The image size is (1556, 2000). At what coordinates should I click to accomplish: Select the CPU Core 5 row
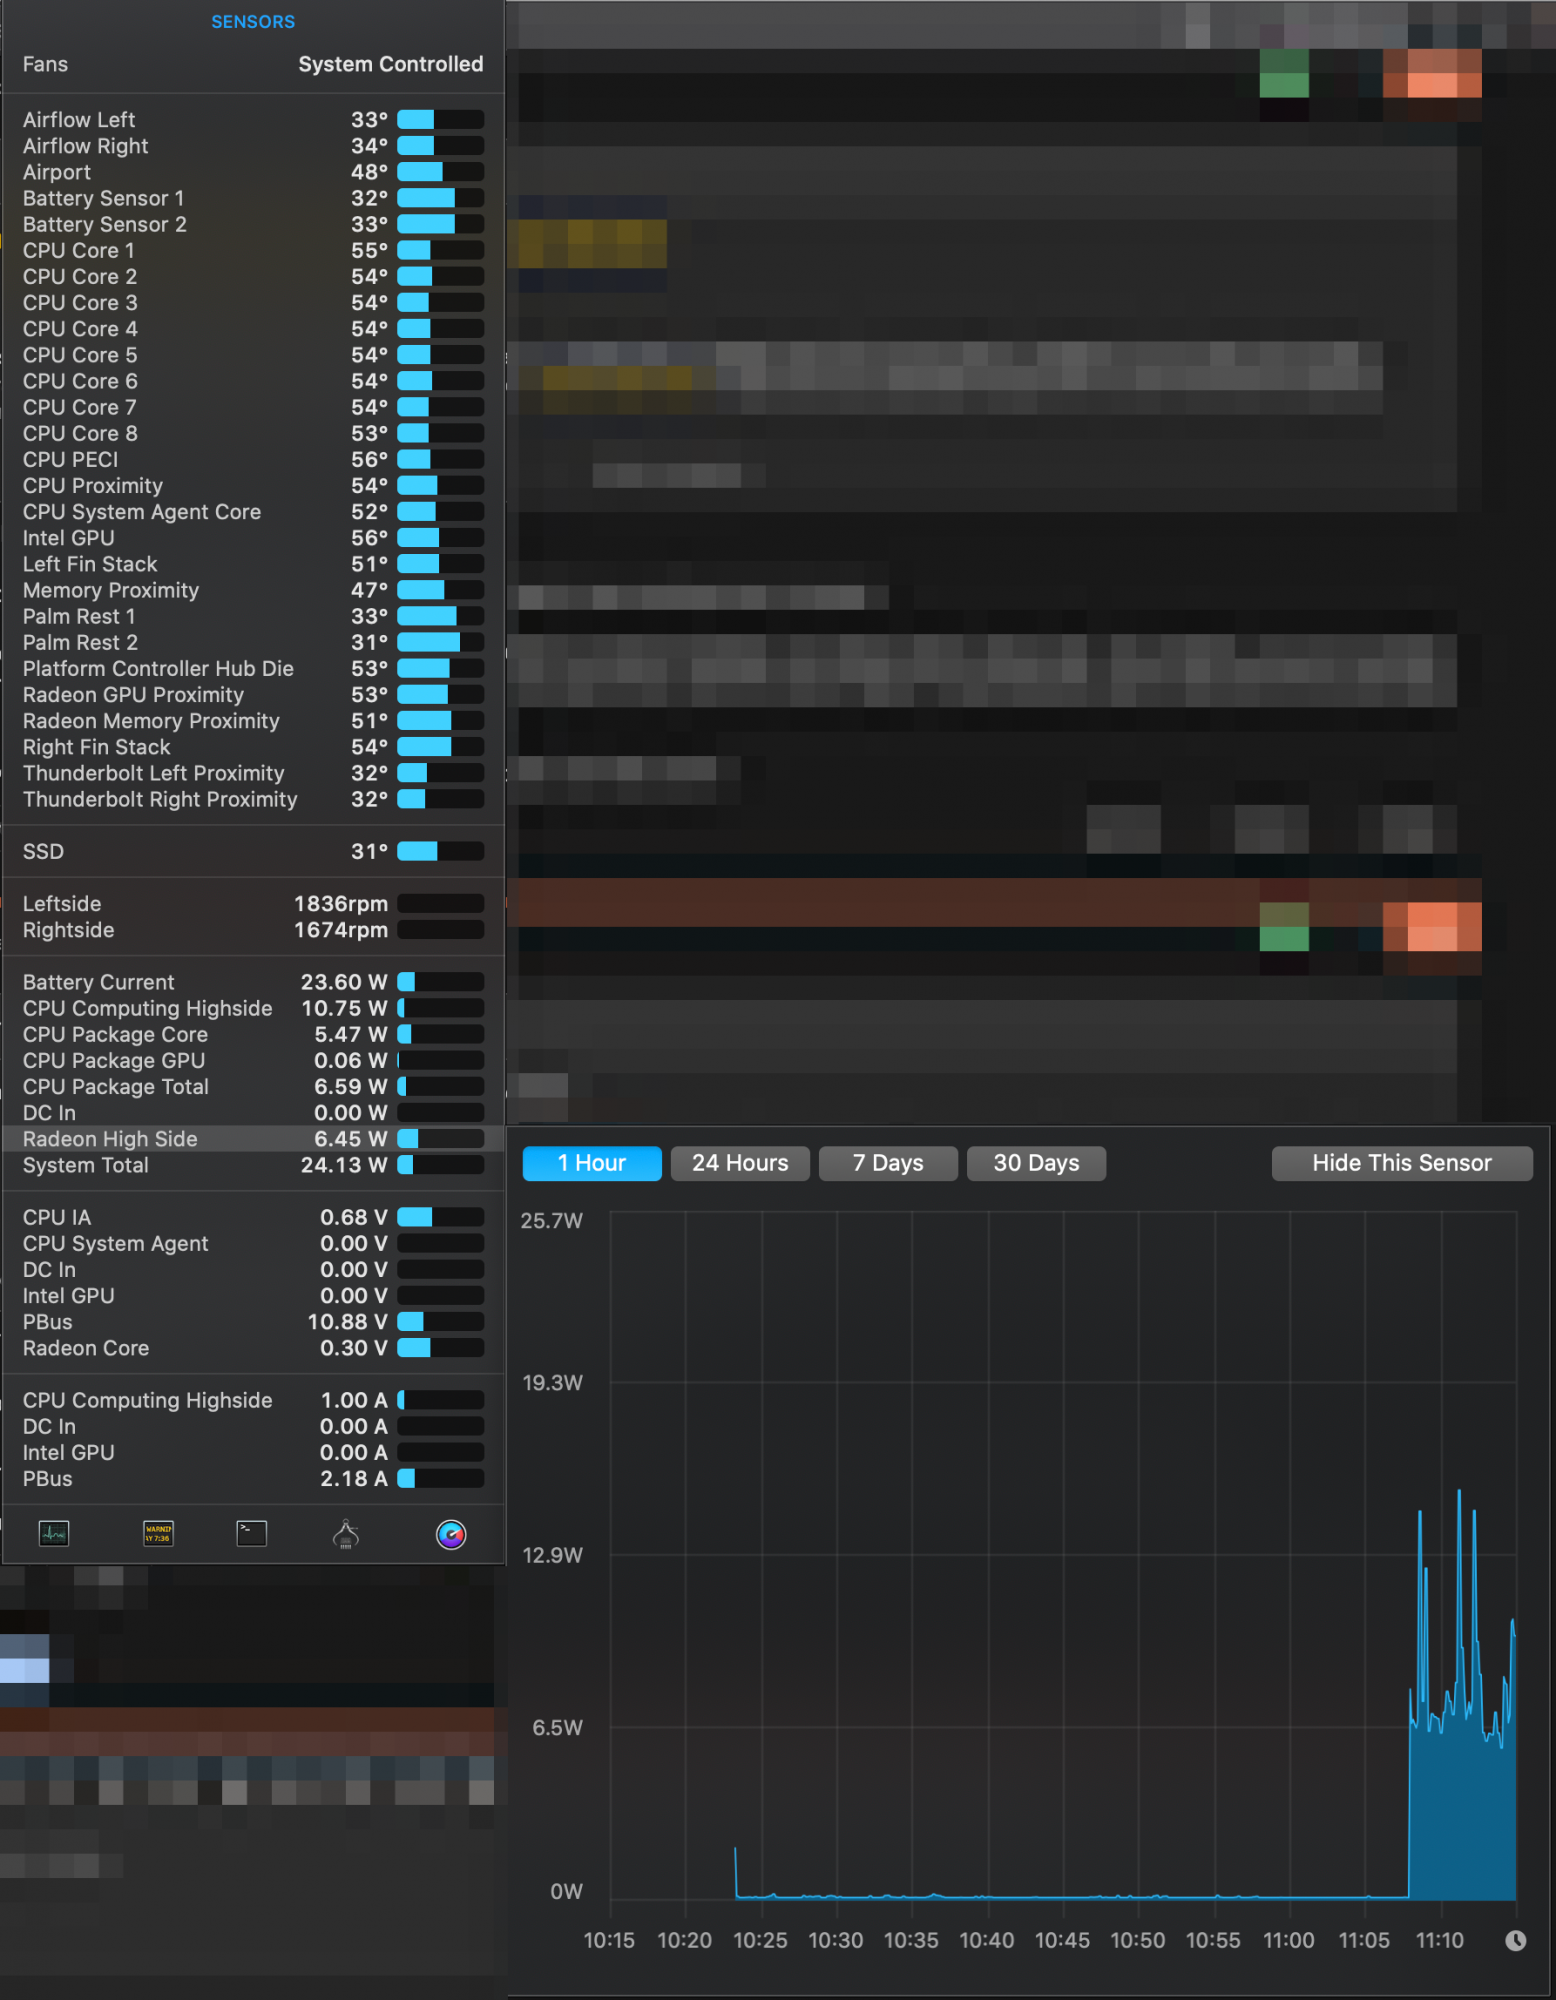pos(253,355)
